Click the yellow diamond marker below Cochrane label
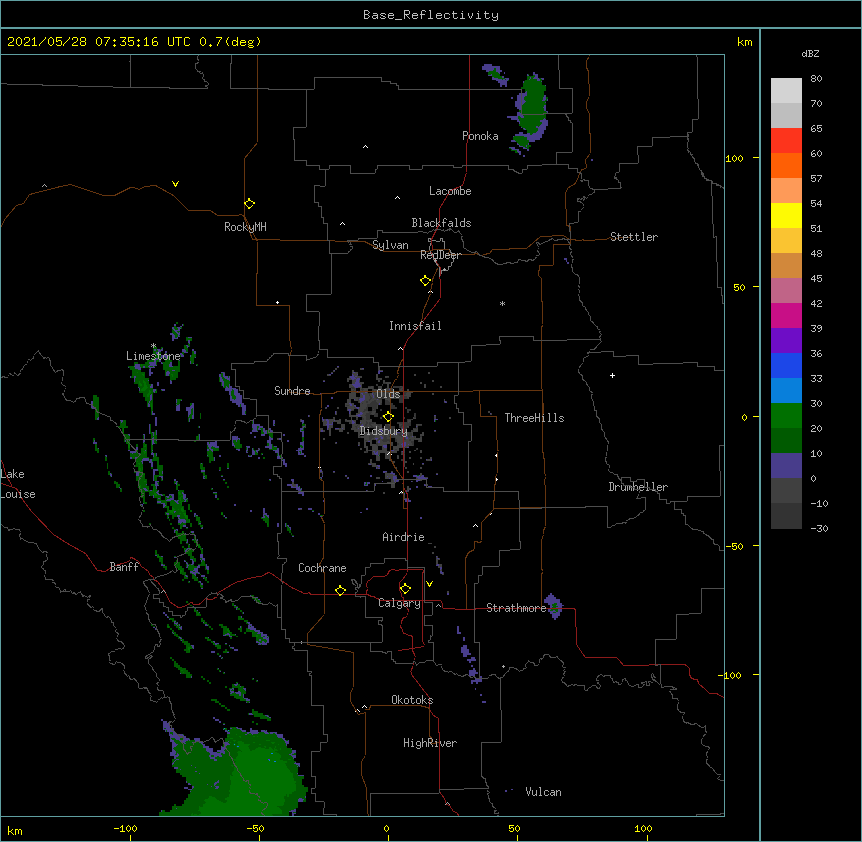862x842 pixels. click(340, 590)
